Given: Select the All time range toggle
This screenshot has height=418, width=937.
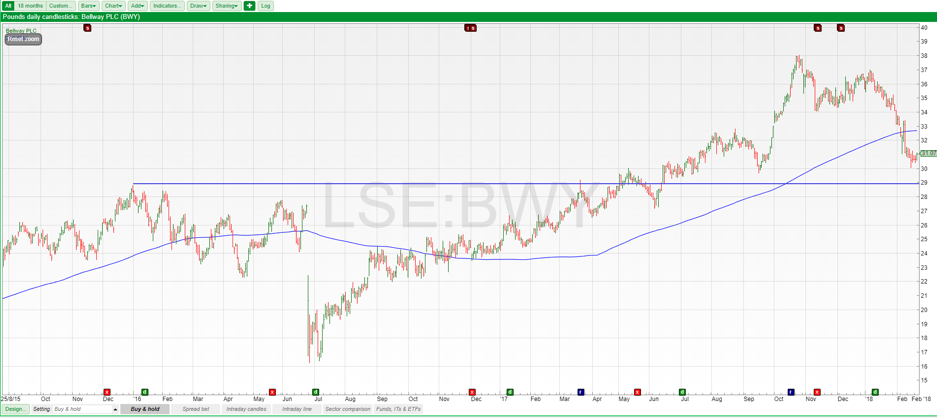Looking at the screenshot, I should tap(7, 6).
